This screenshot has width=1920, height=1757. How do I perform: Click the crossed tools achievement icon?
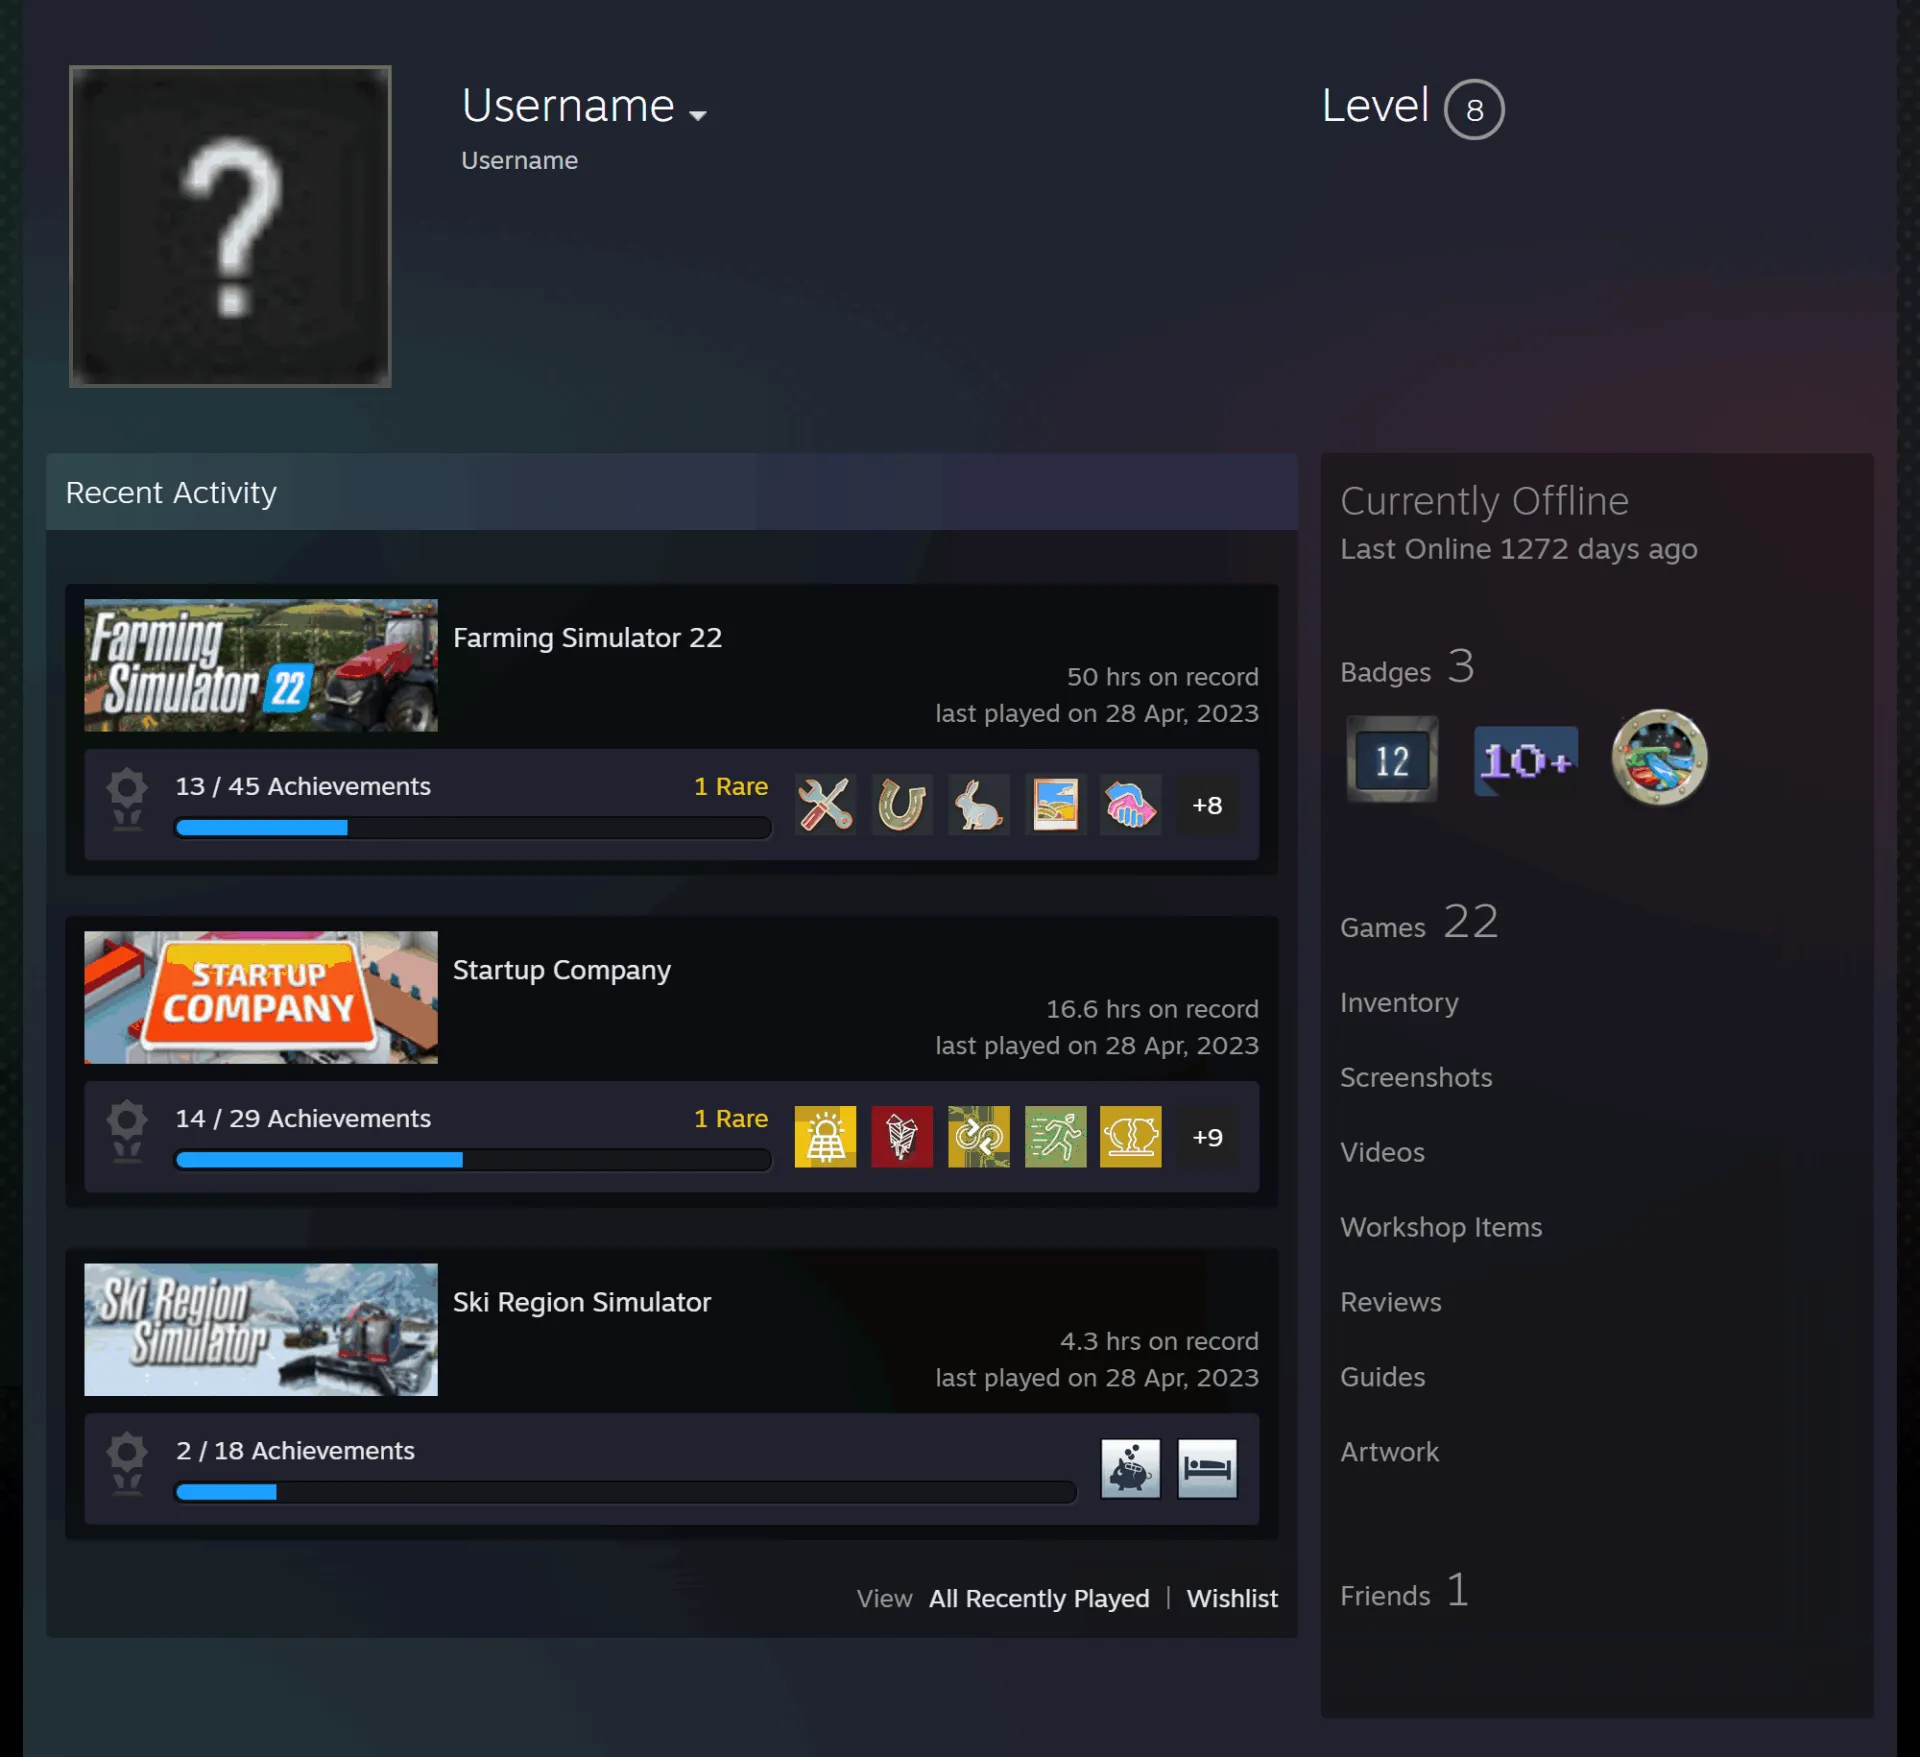coord(825,805)
